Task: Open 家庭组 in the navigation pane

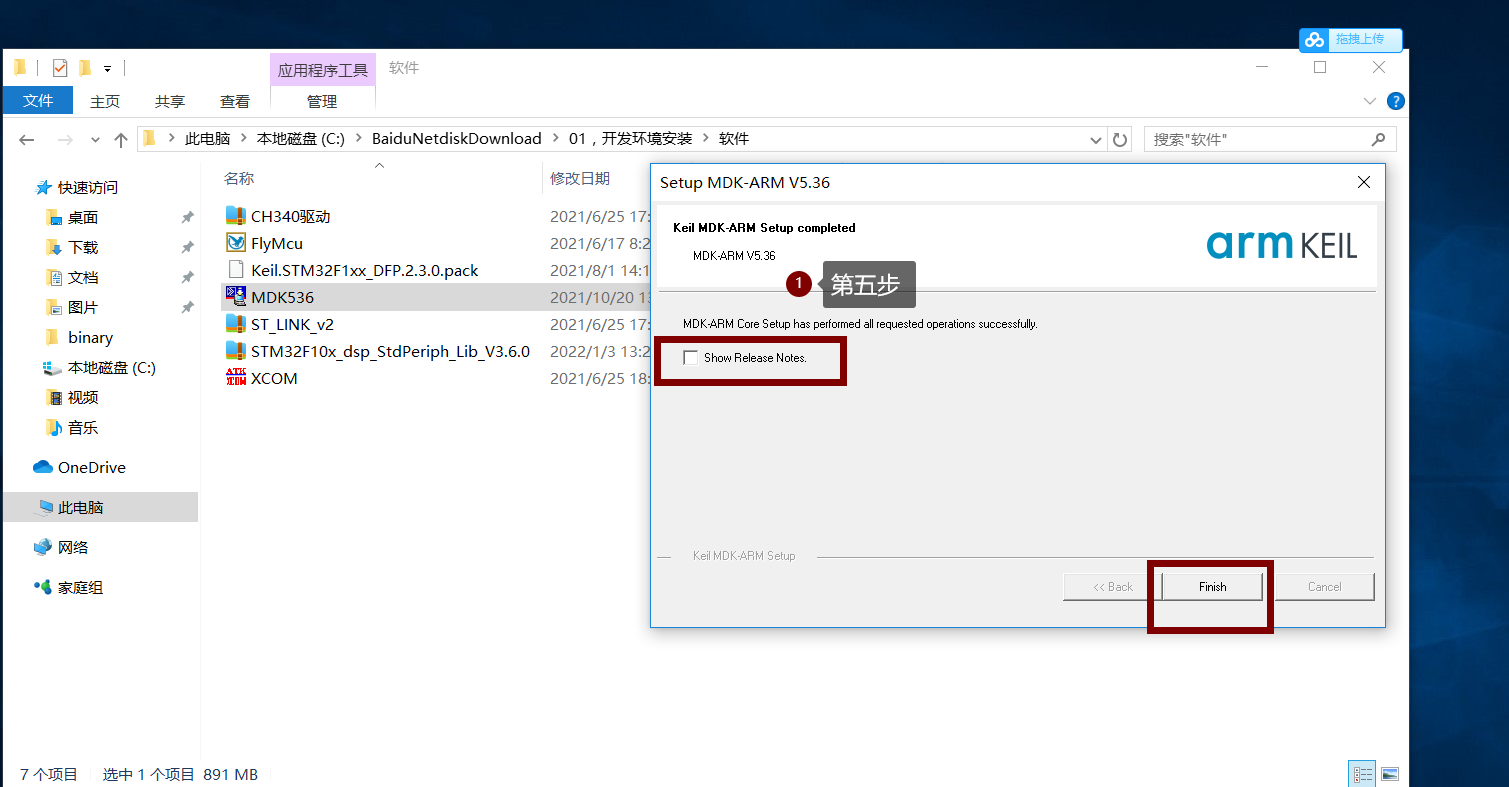Action: [80, 587]
